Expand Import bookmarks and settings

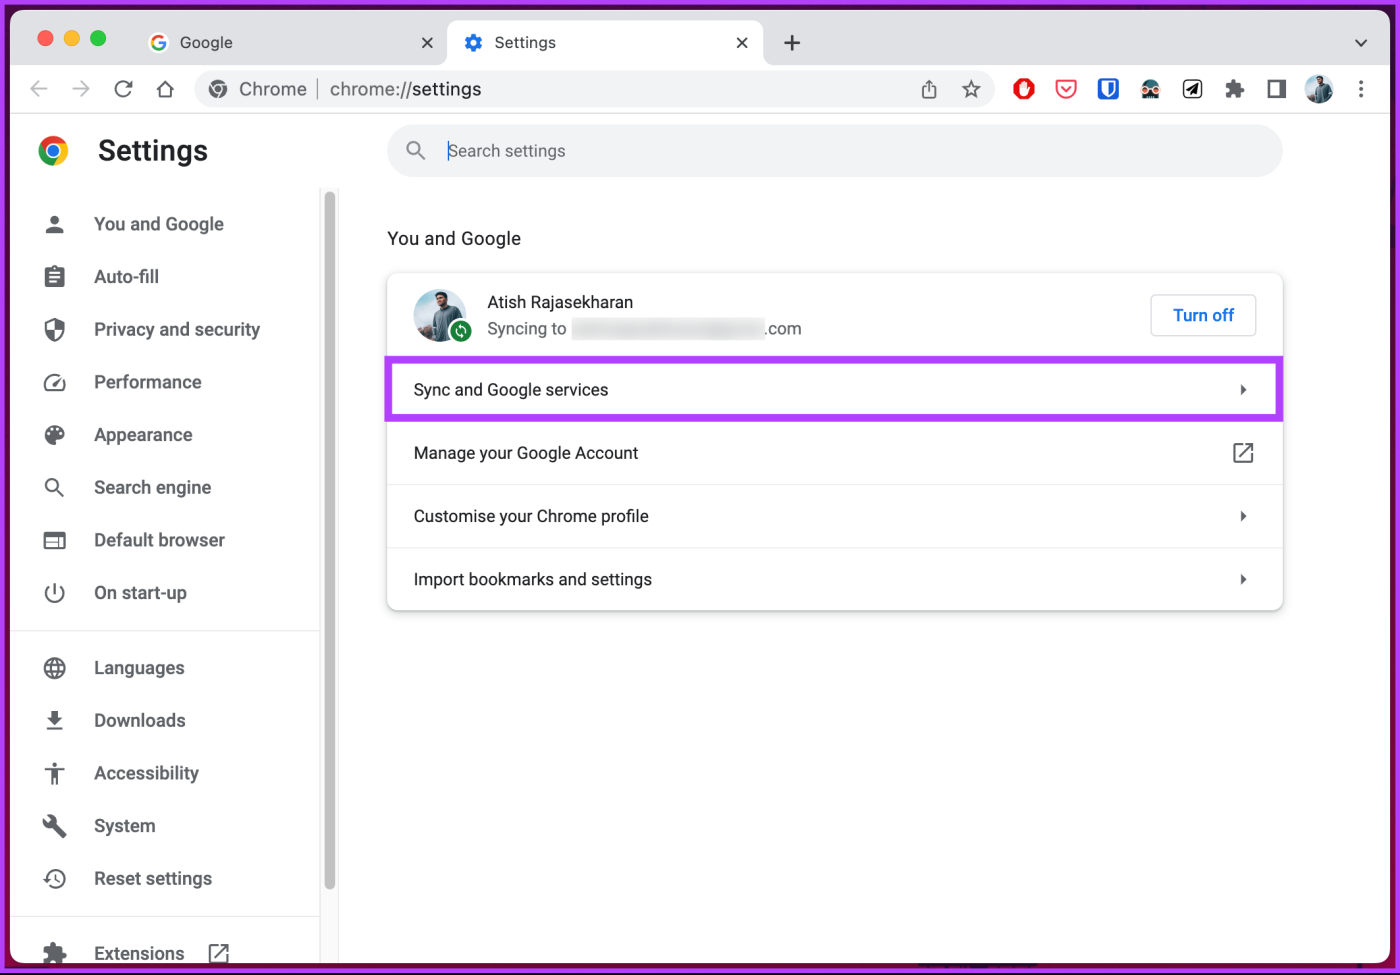click(834, 579)
